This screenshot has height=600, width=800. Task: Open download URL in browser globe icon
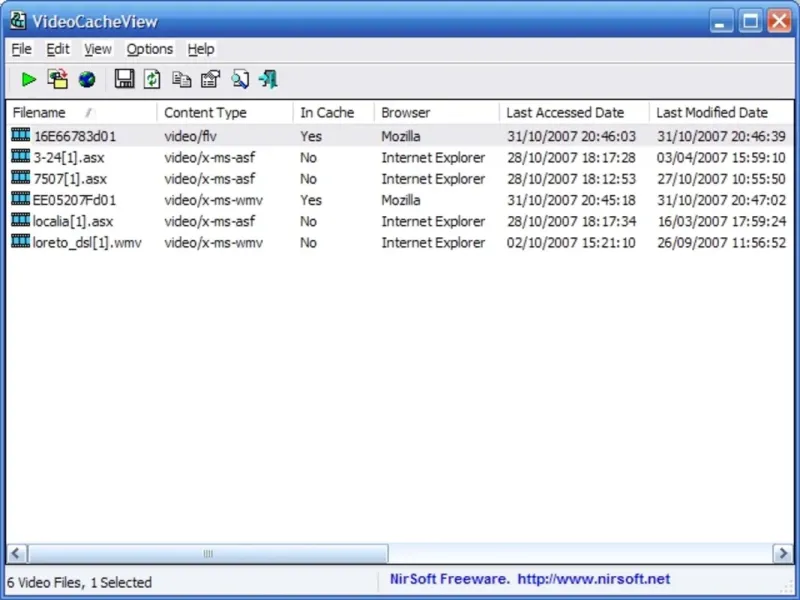click(x=87, y=80)
